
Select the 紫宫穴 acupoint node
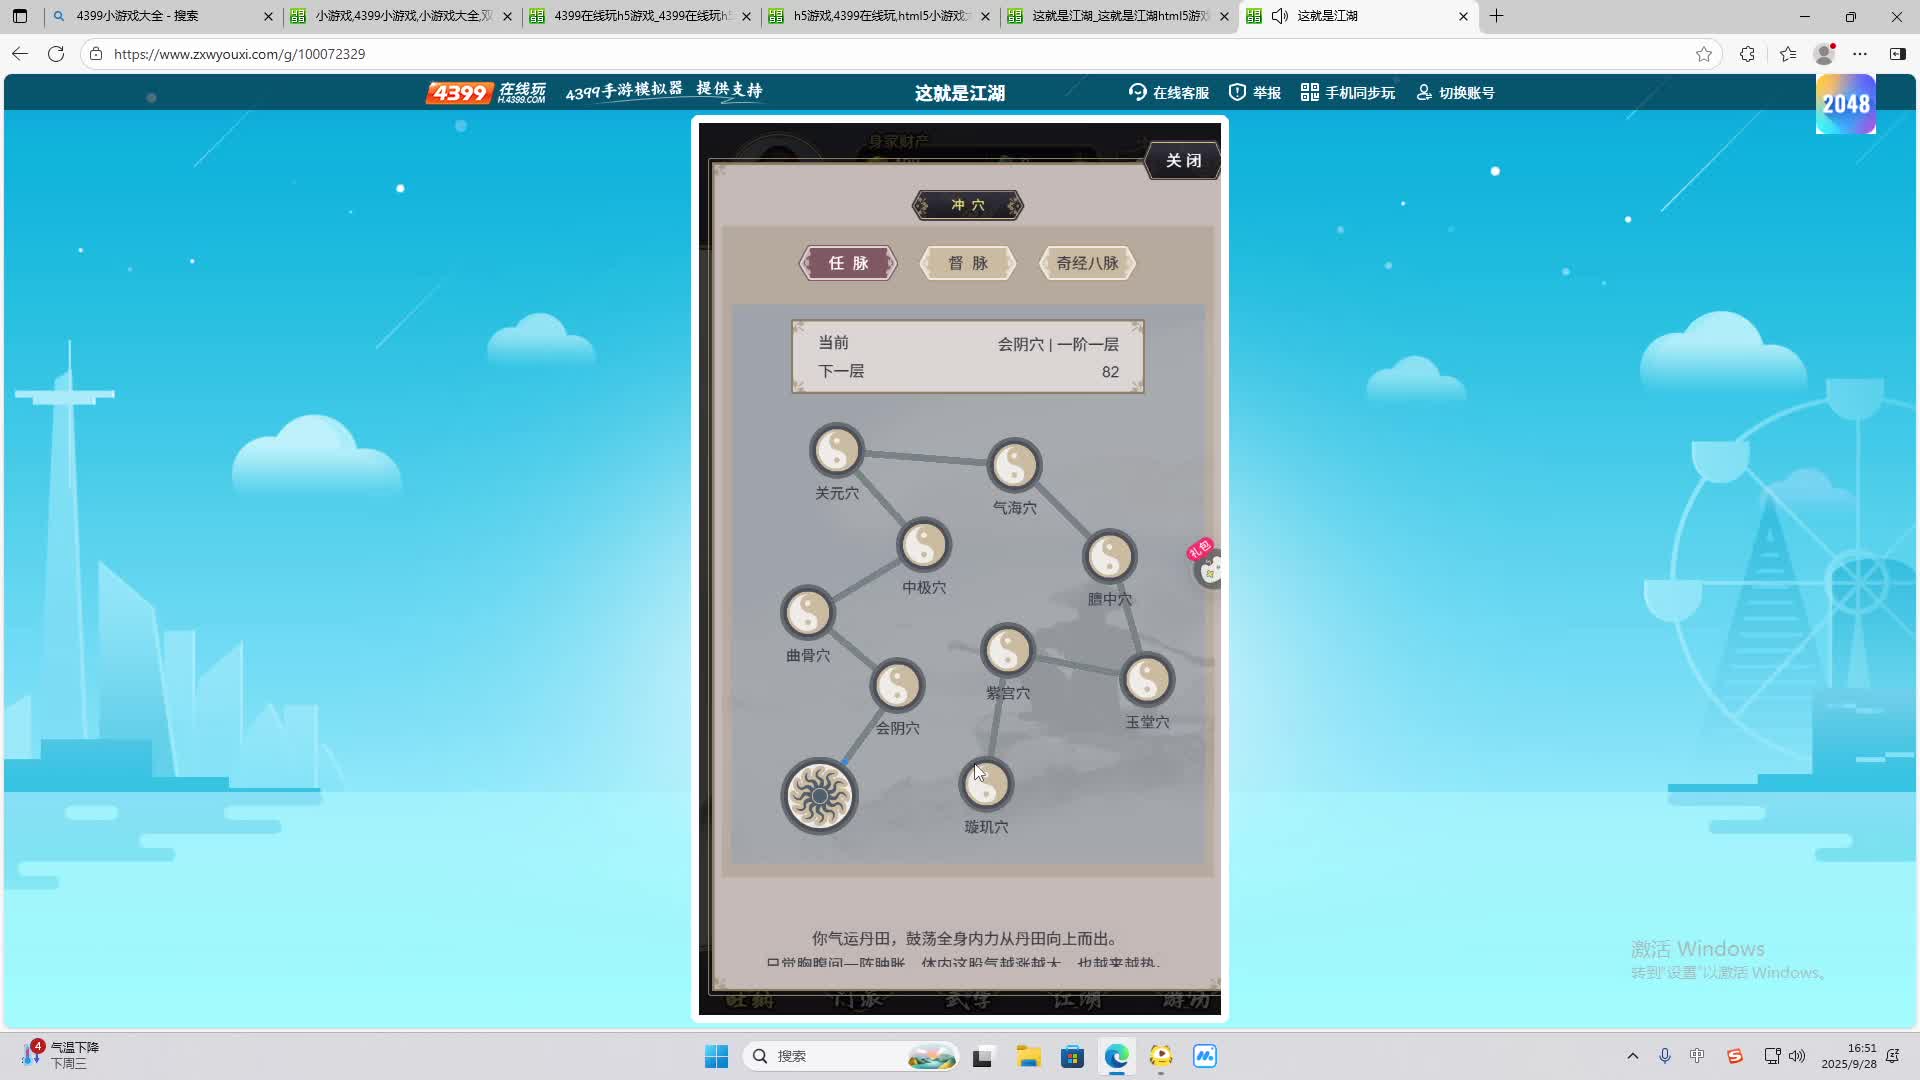coord(1007,651)
